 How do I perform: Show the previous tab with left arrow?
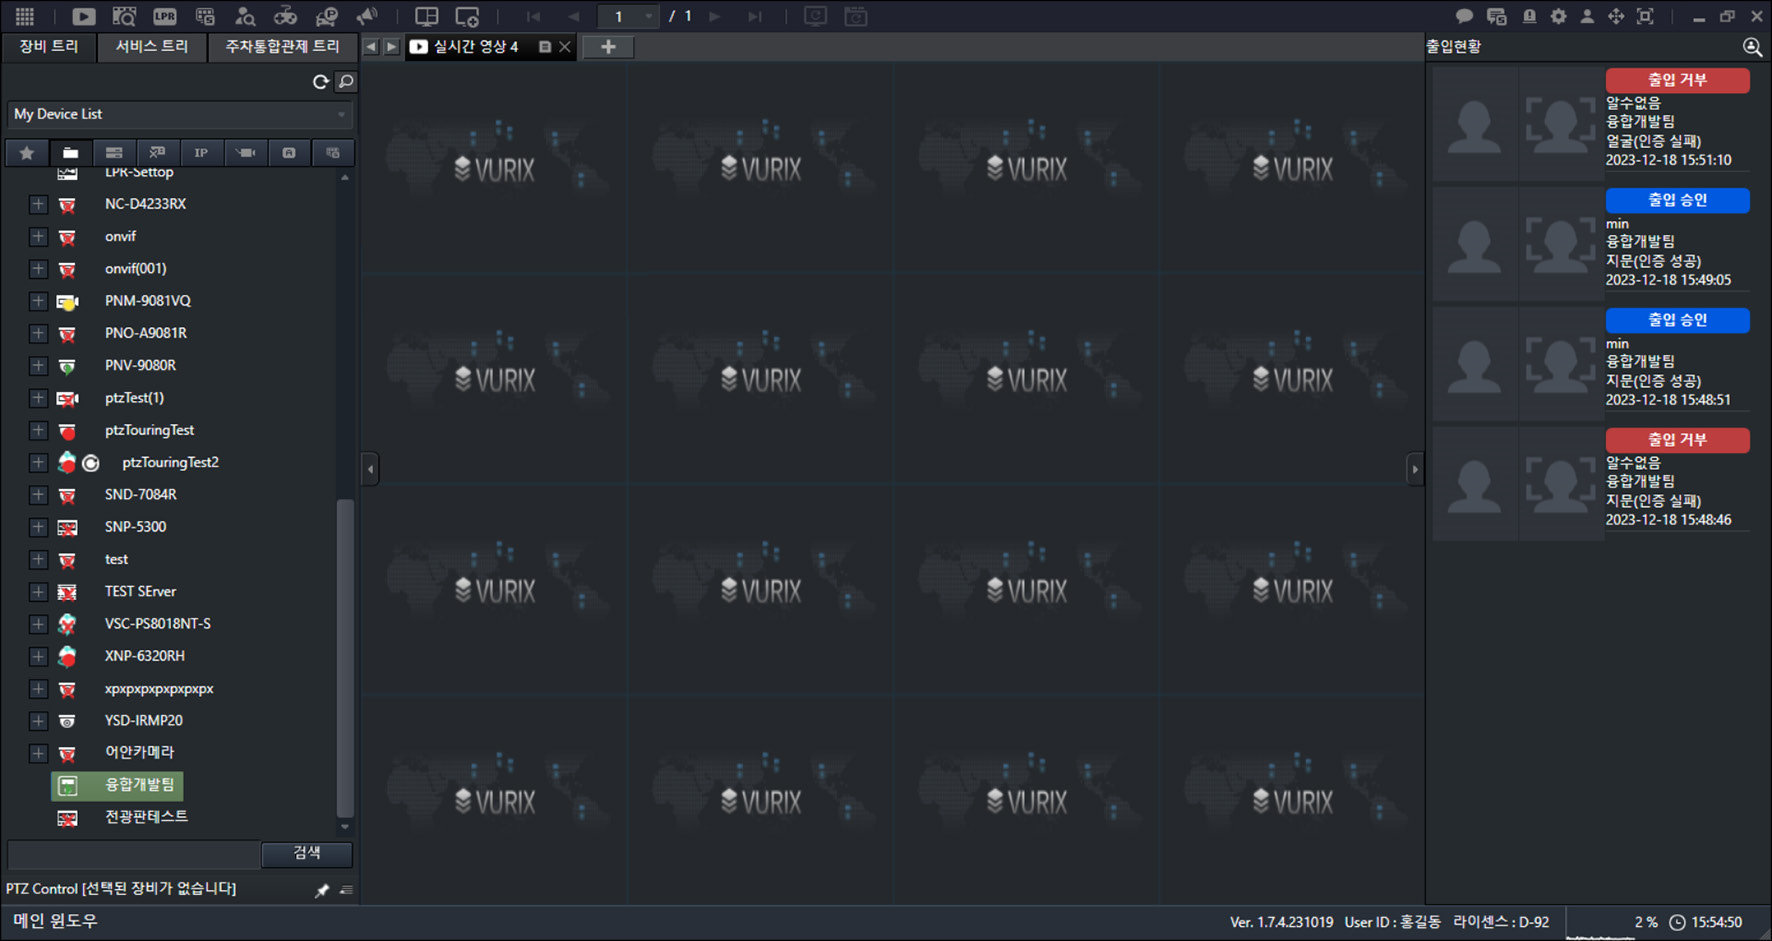[x=371, y=47]
